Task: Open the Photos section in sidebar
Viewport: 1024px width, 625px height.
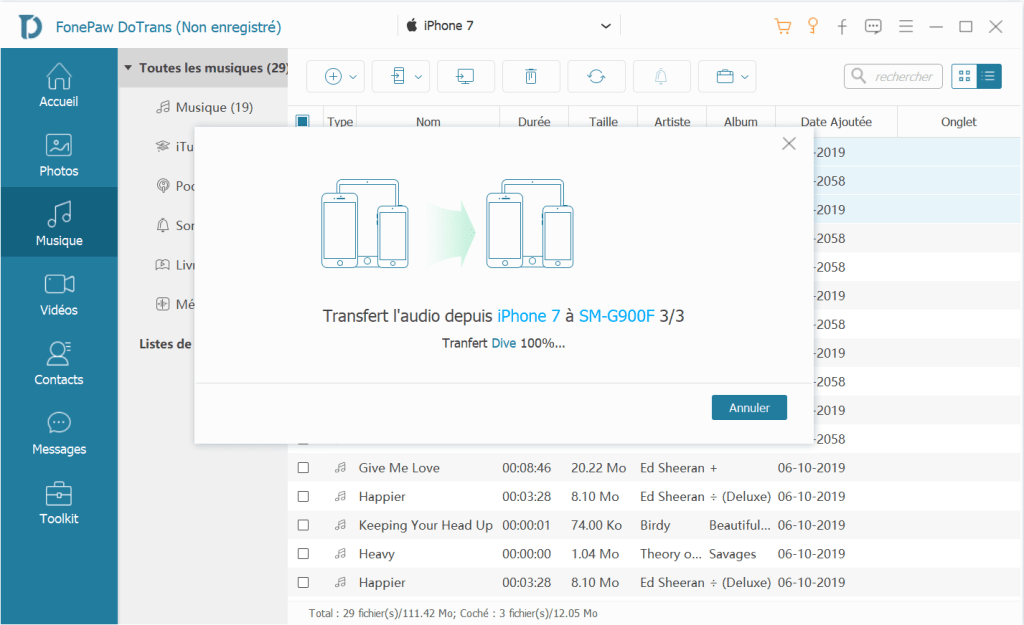Action: point(59,155)
